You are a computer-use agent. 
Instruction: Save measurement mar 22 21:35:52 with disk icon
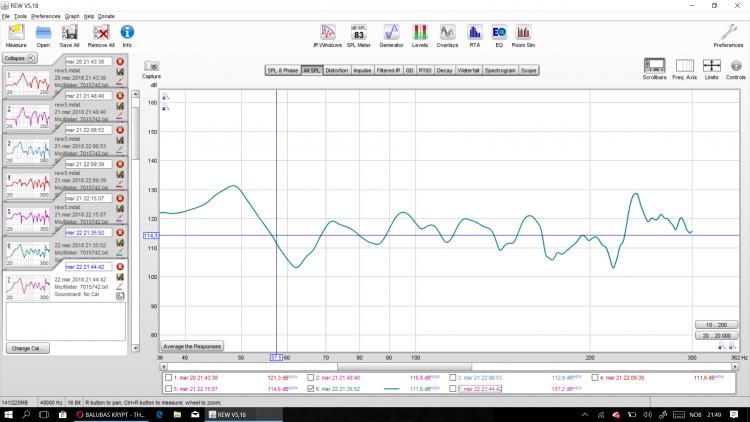pos(120,243)
